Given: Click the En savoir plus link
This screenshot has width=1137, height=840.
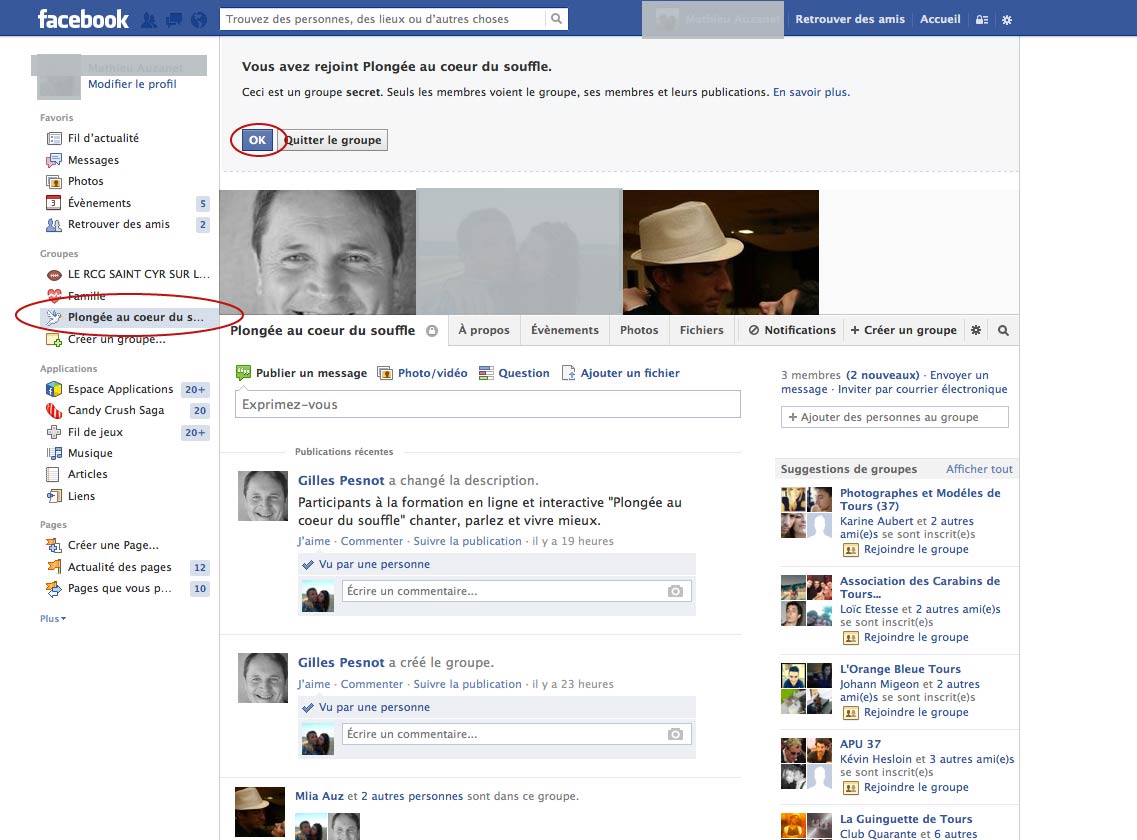Looking at the screenshot, I should pyautogui.click(x=811, y=92).
